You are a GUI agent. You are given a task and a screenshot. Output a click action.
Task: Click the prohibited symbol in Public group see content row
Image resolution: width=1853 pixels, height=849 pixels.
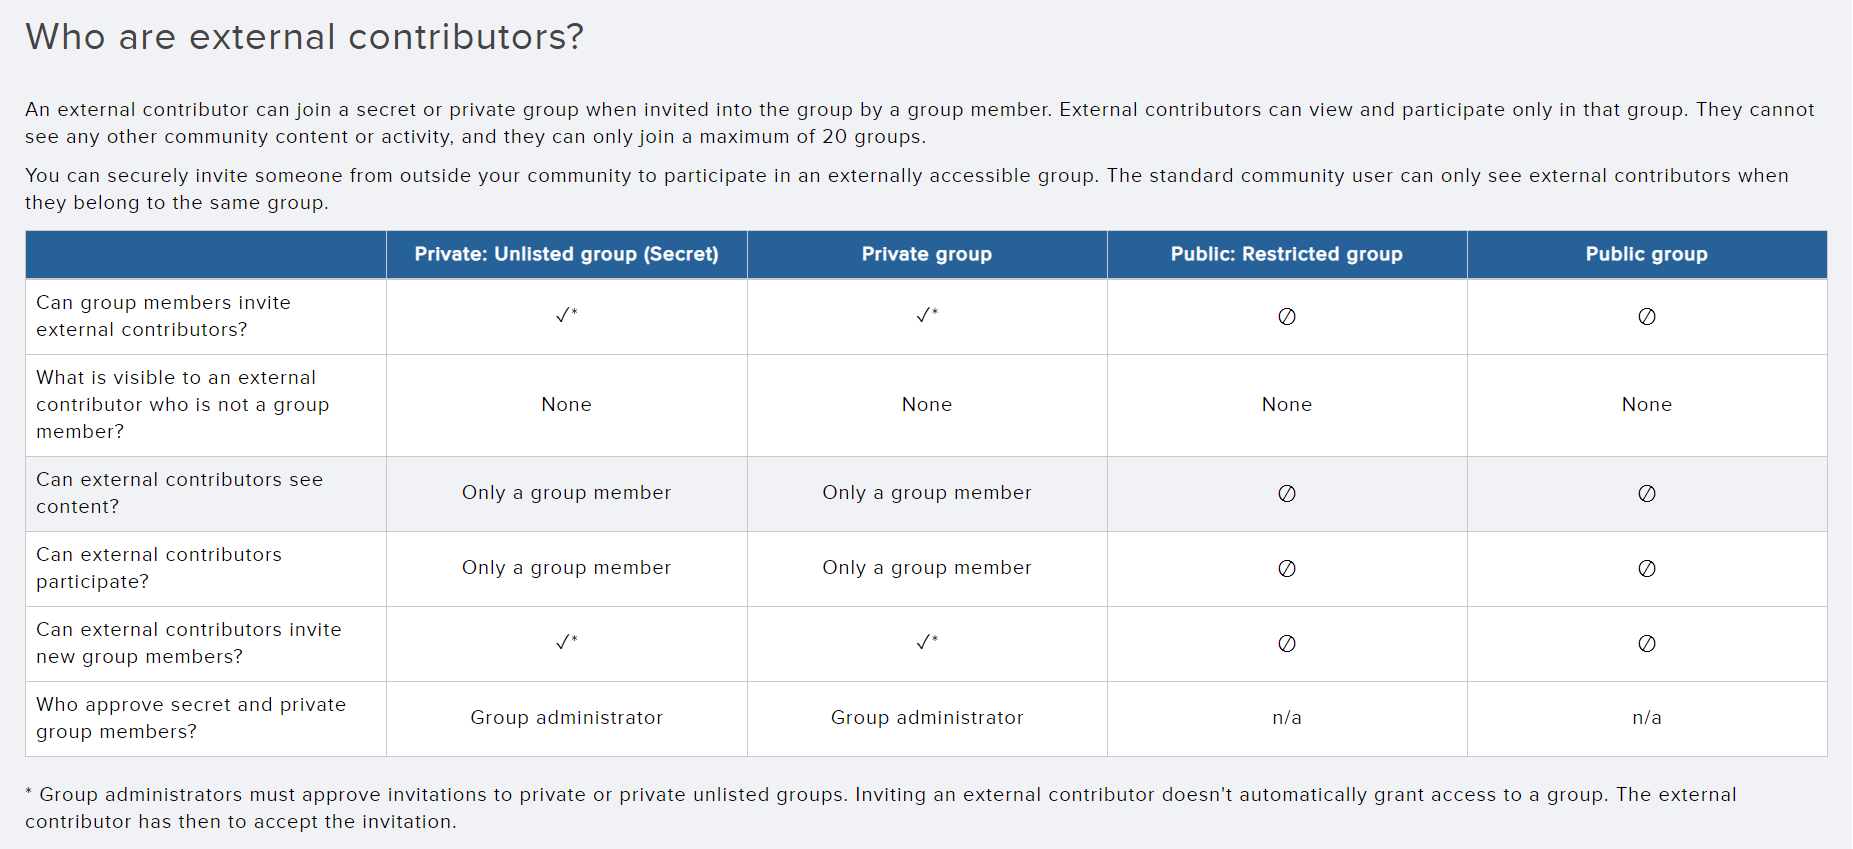tap(1647, 493)
